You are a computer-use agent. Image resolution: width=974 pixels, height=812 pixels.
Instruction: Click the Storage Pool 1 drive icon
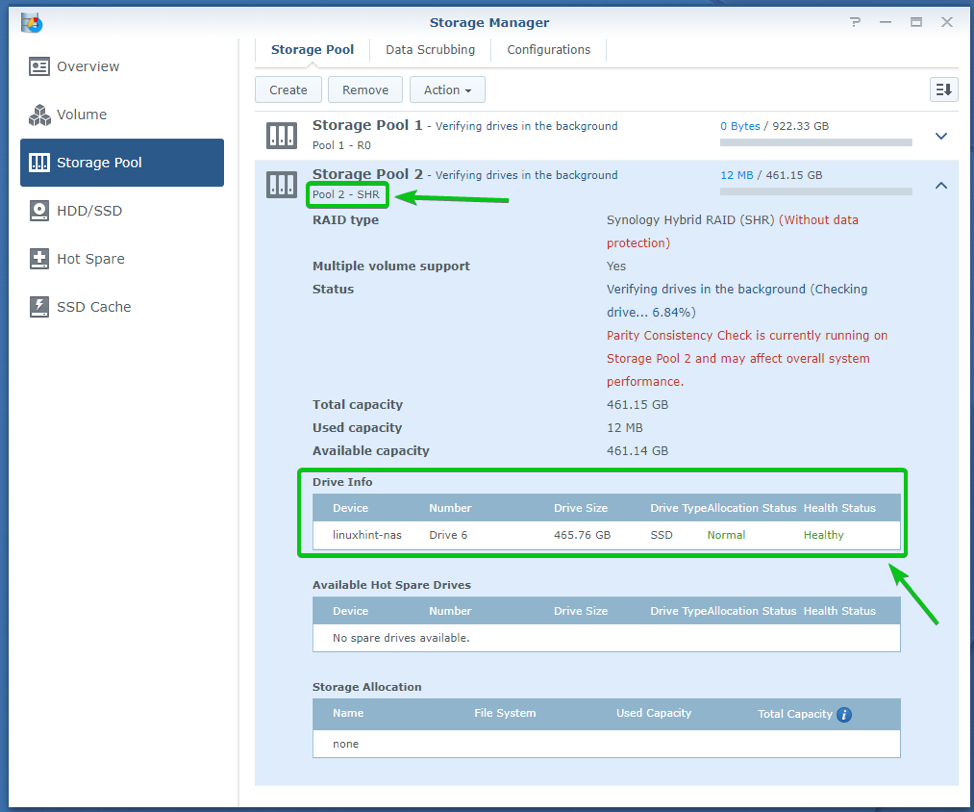tap(281, 135)
